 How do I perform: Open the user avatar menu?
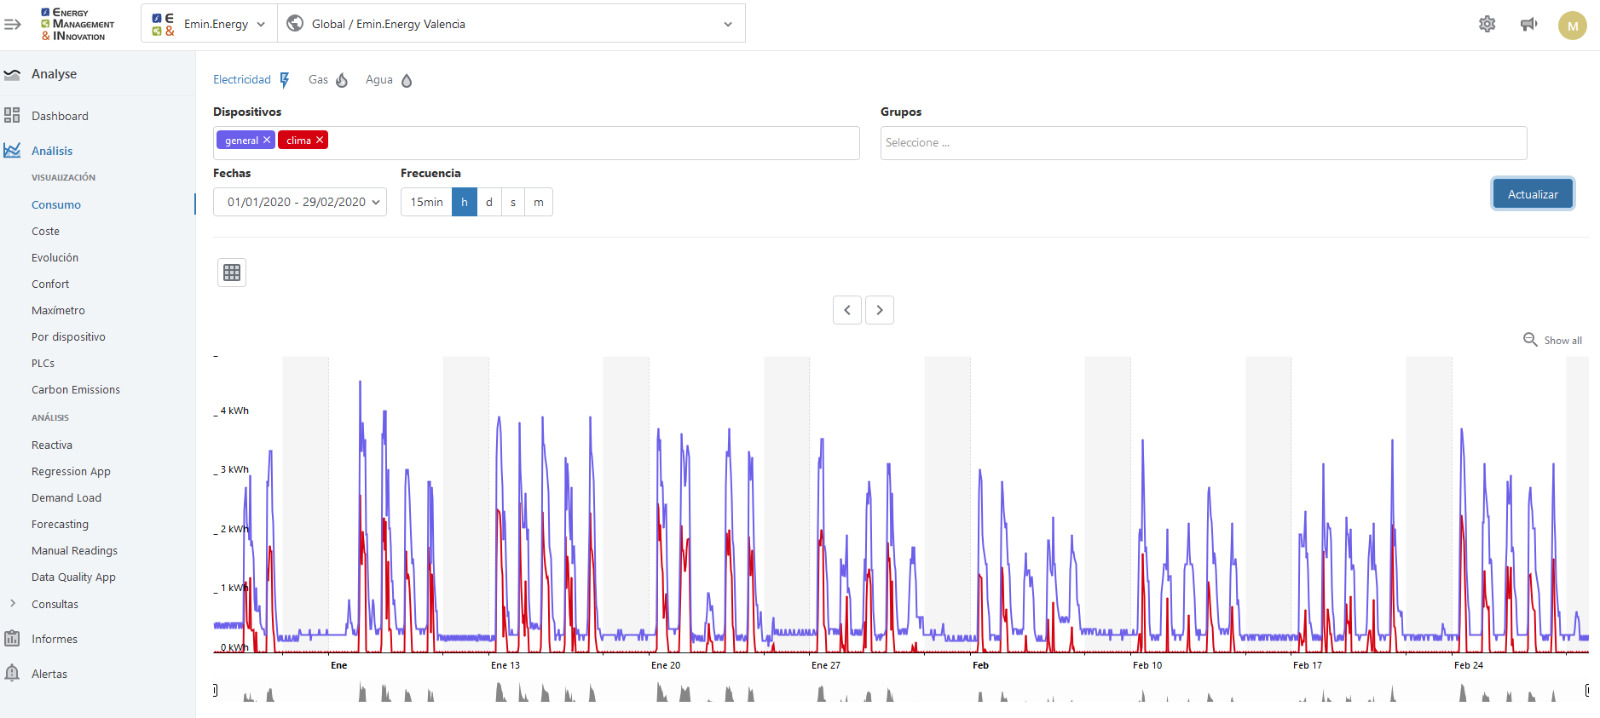pyautogui.click(x=1572, y=26)
